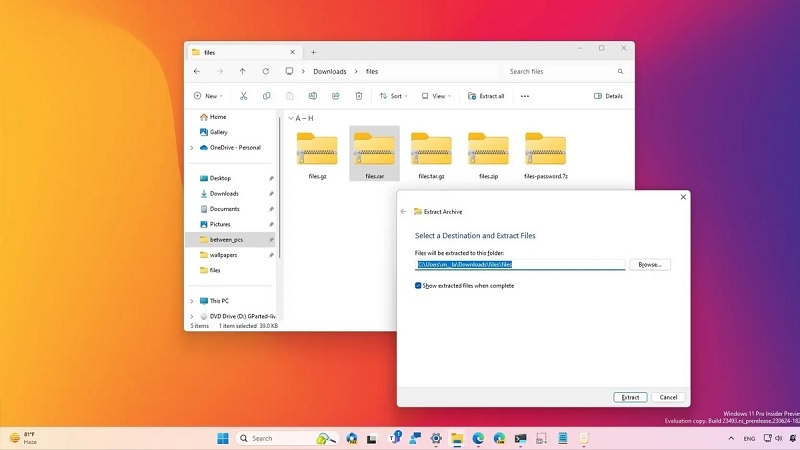Select the files.tar.gz archive
The height and width of the screenshot is (450, 800).
coord(431,154)
